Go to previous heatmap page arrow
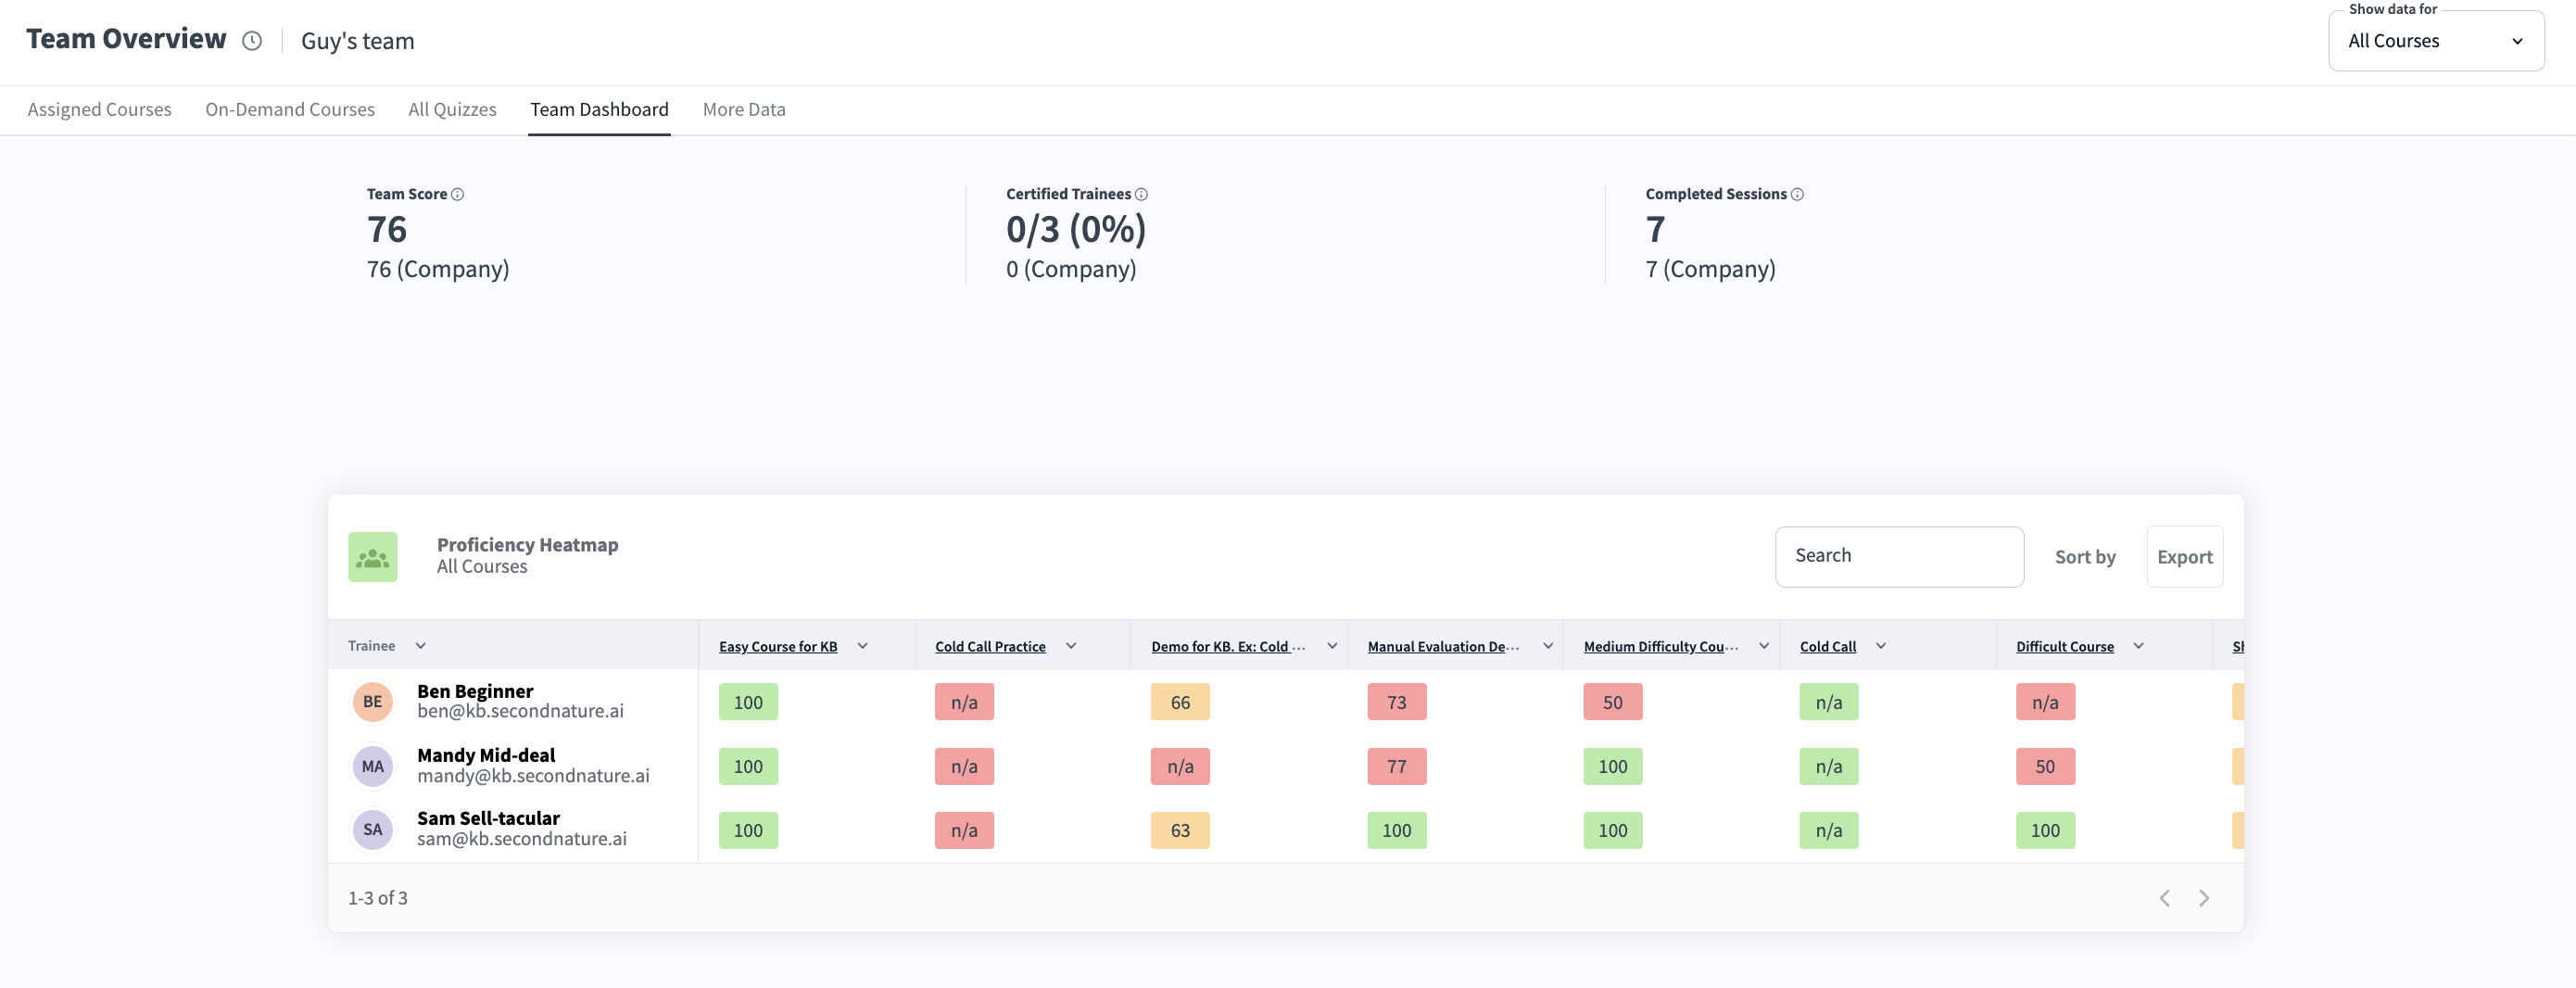The width and height of the screenshot is (2576, 988). pos(2164,898)
